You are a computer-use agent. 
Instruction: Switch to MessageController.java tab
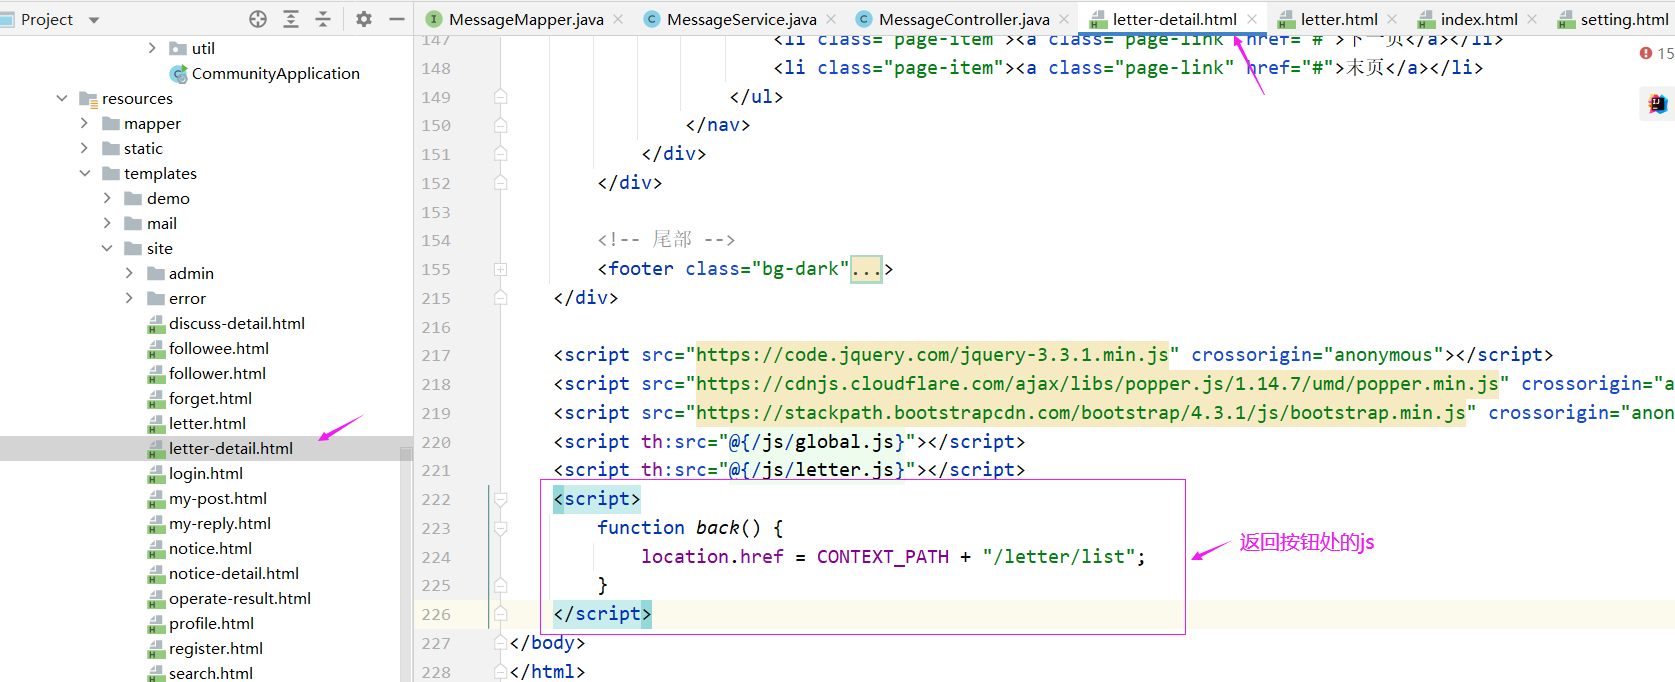964,19
